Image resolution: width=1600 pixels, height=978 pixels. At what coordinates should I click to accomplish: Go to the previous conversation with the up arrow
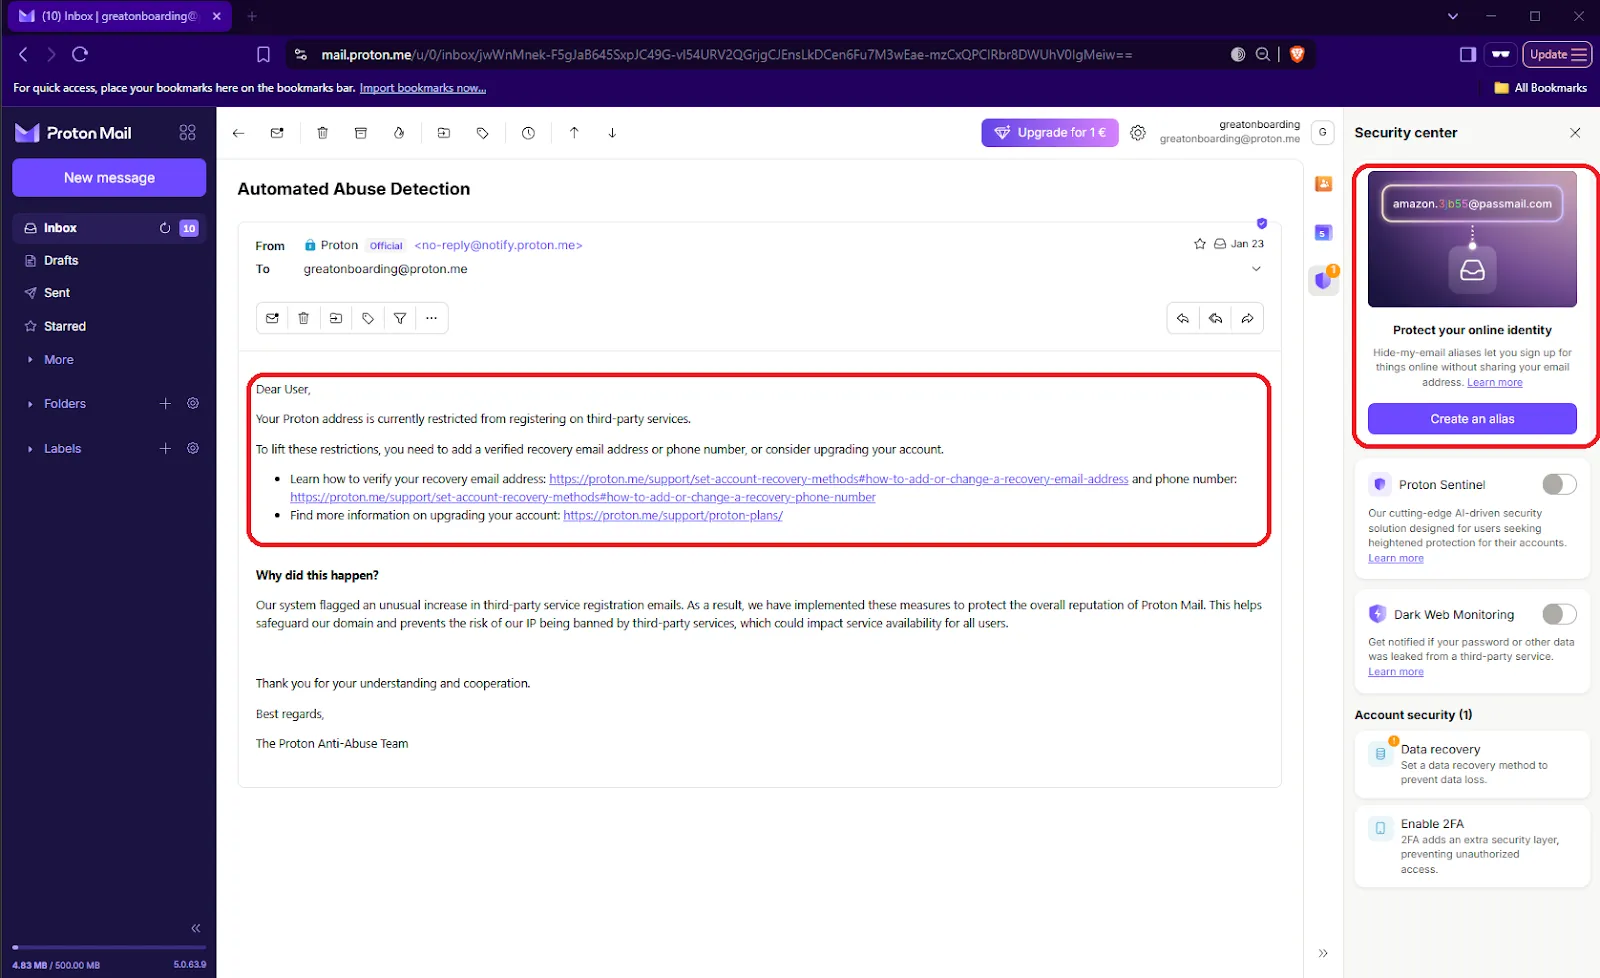(574, 133)
